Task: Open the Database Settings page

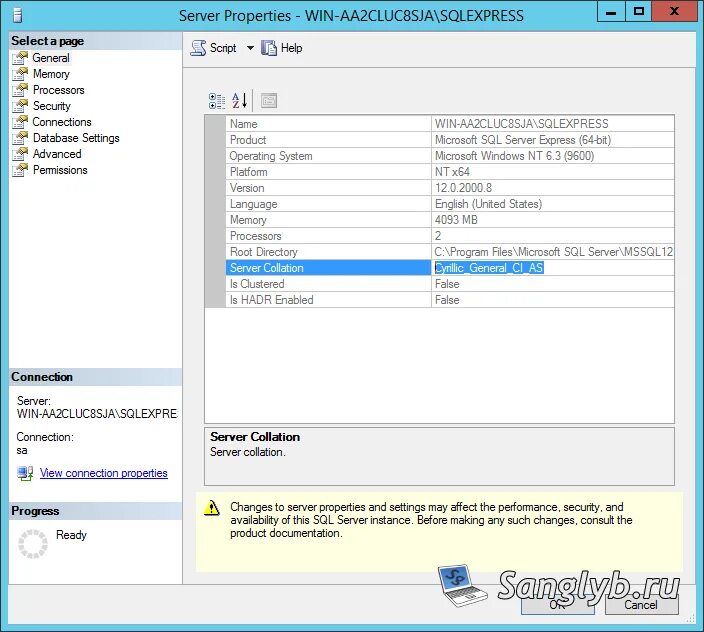Action: (76, 138)
